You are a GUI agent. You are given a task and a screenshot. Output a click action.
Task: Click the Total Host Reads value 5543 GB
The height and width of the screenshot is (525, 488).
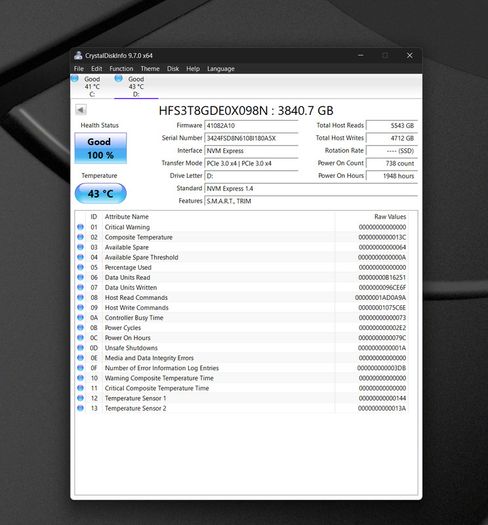pos(392,126)
